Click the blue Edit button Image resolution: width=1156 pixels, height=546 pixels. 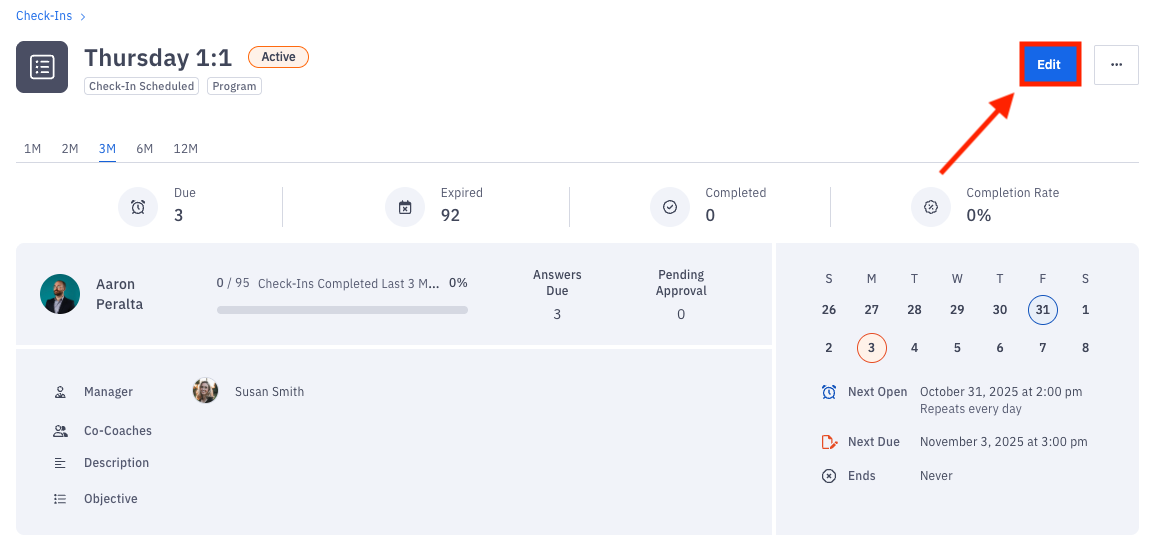coord(1049,65)
